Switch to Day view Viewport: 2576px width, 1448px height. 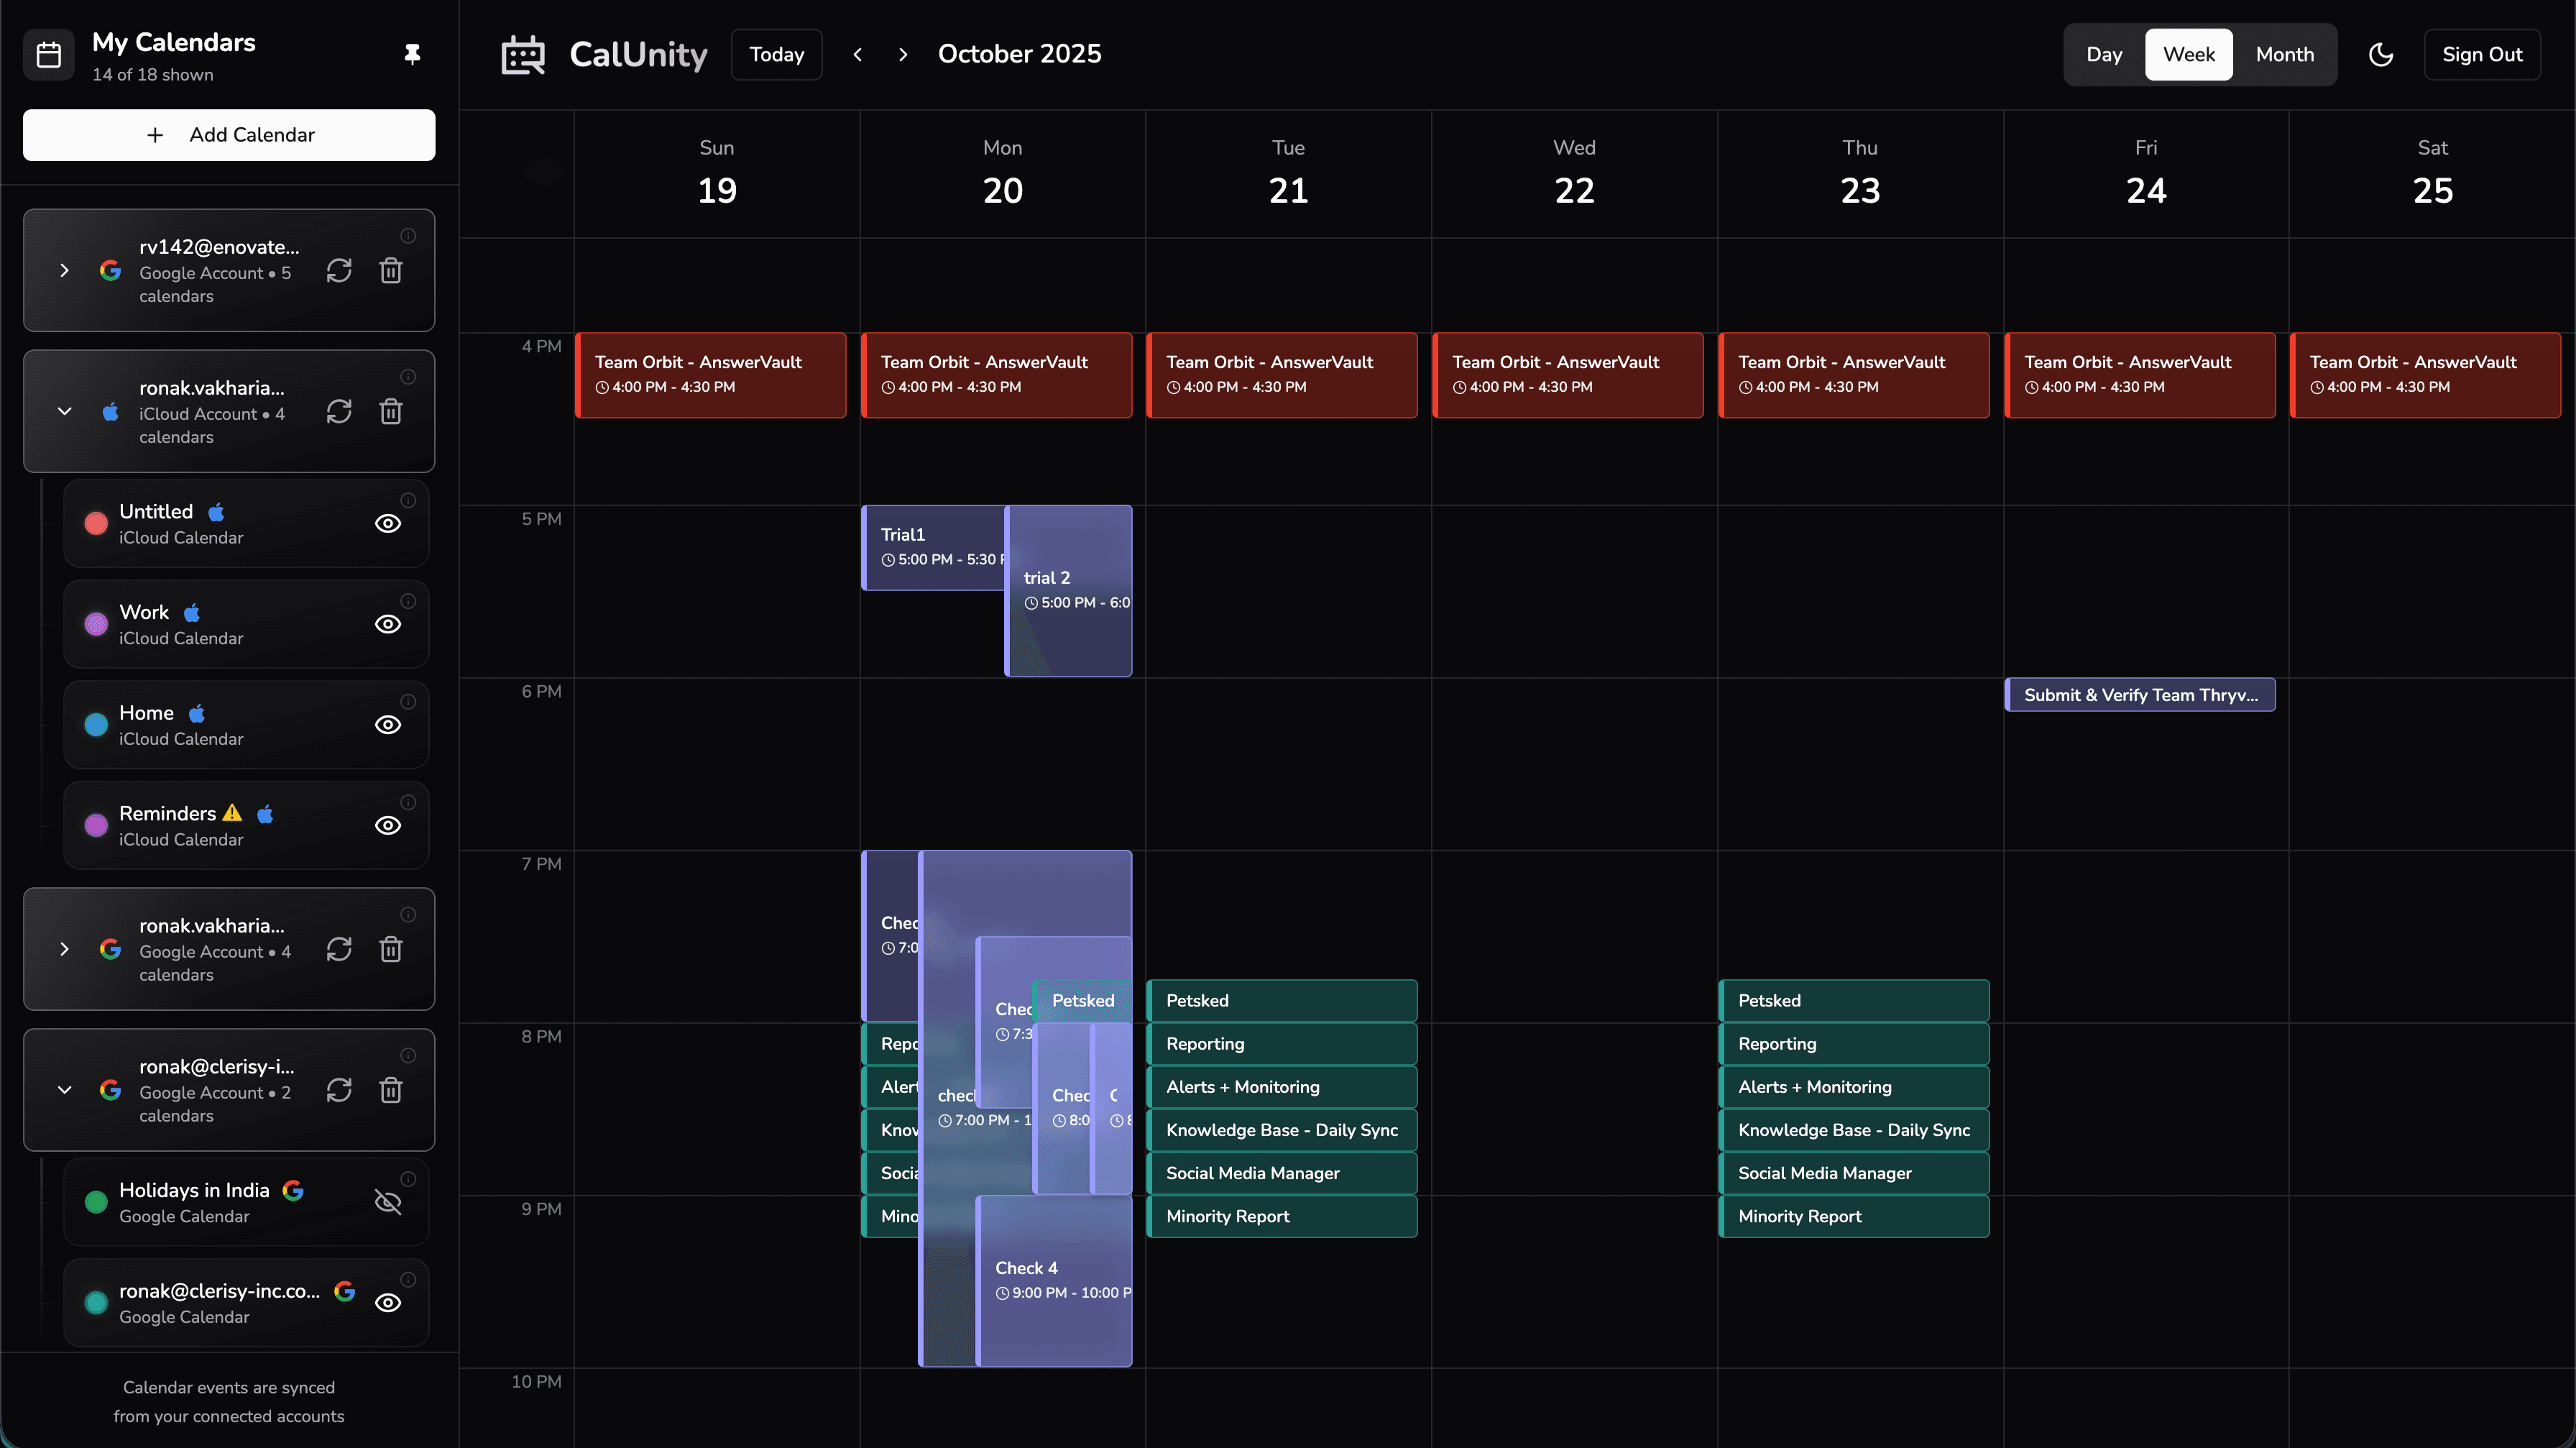tap(2104, 54)
